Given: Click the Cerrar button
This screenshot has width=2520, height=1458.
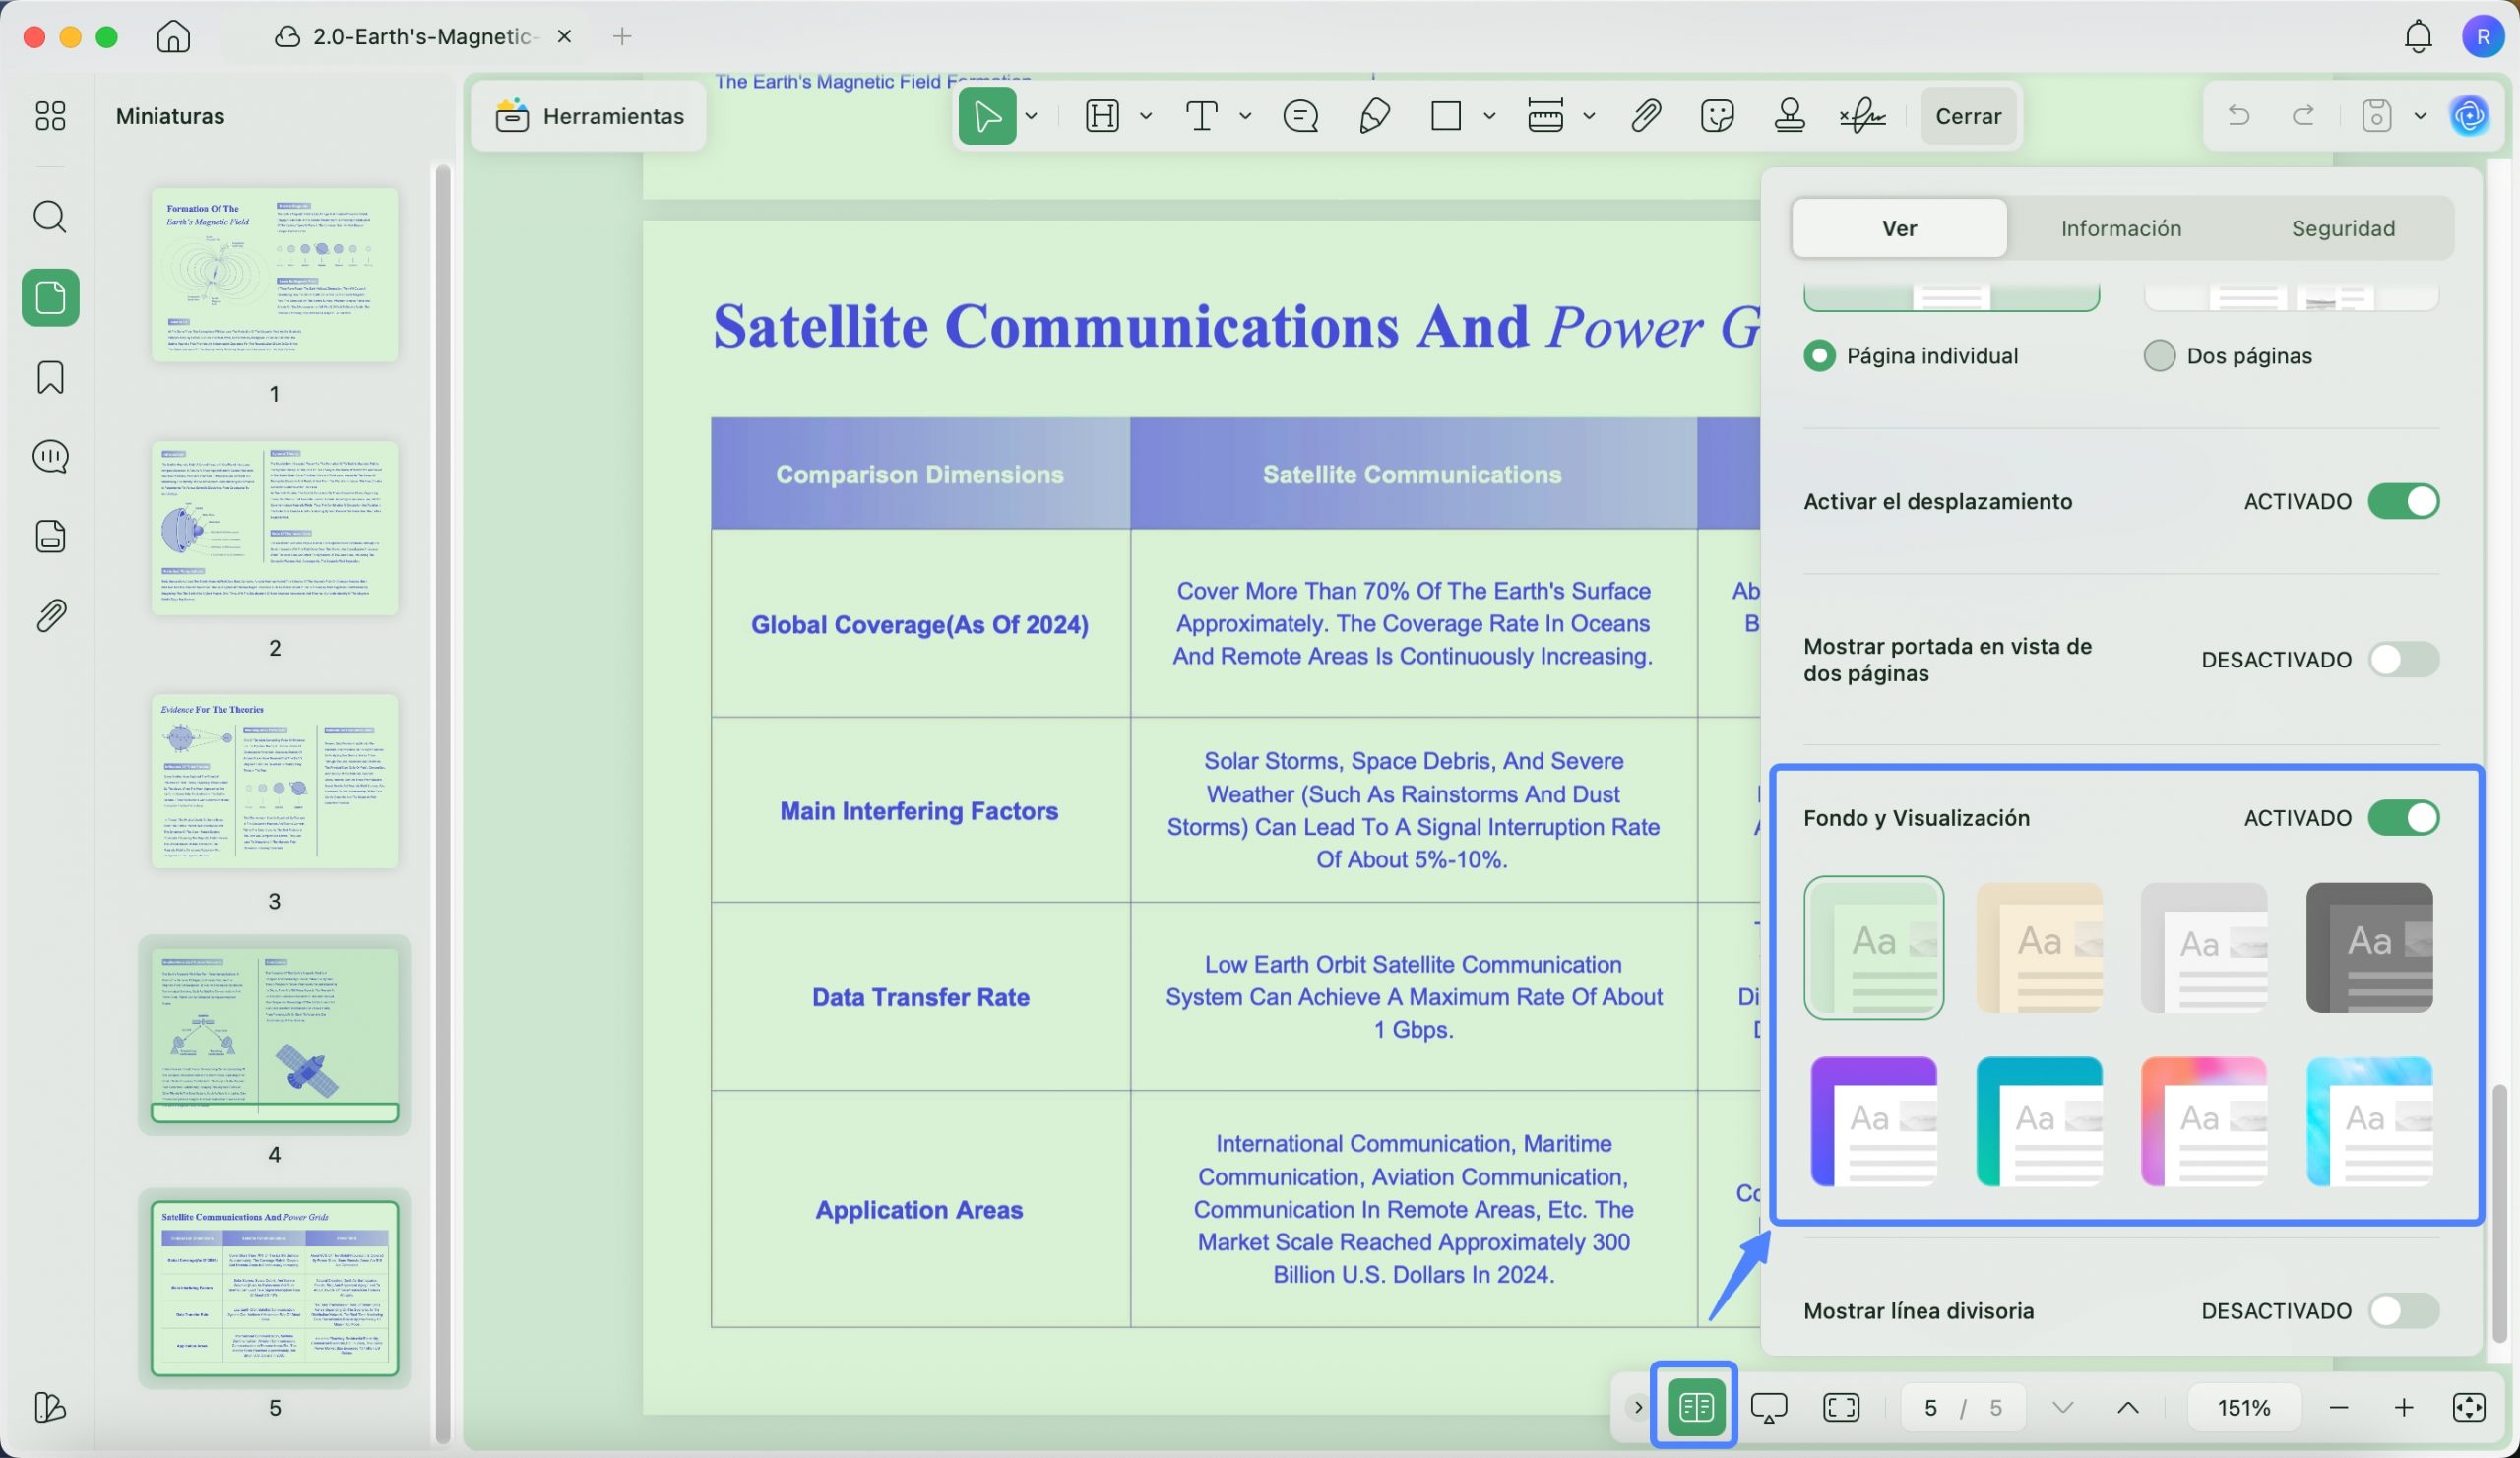Looking at the screenshot, I should point(1967,116).
